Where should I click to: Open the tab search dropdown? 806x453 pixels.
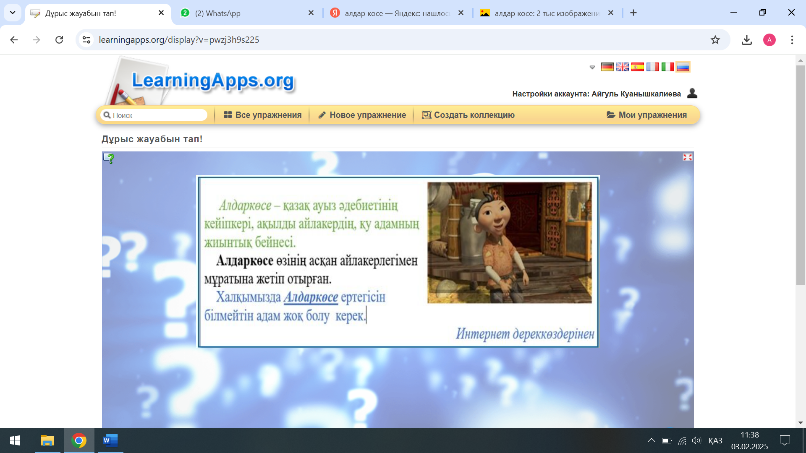pyautogui.click(x=12, y=13)
